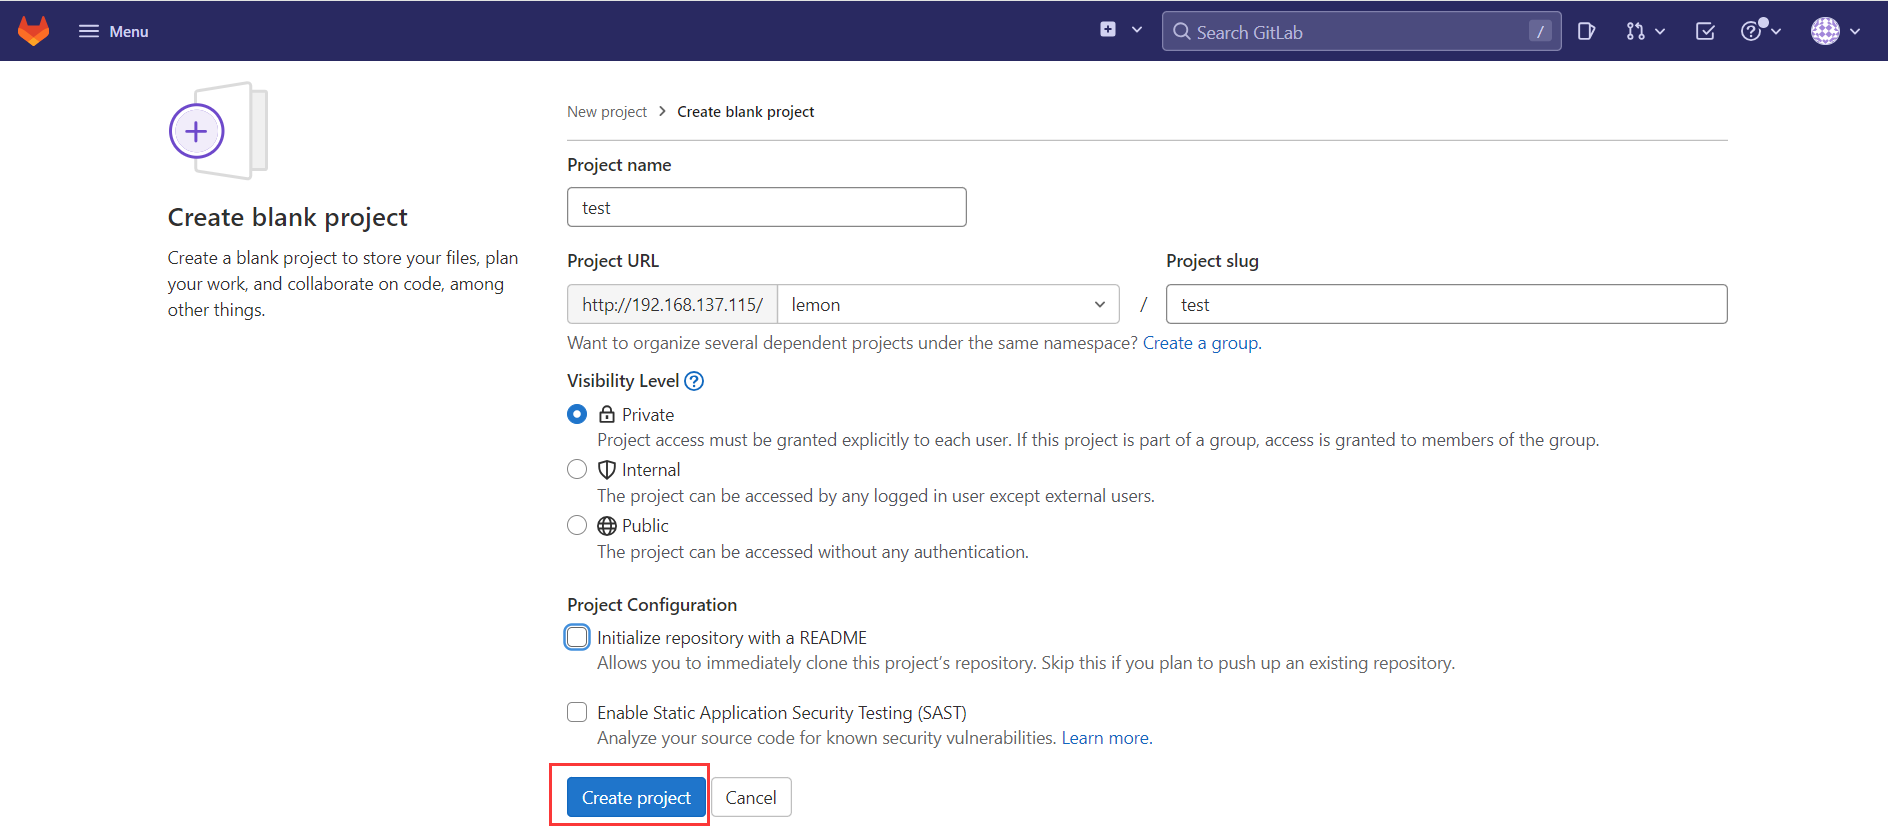Click the GitLab fox logo
The image size is (1888, 830).
coord(33,31)
